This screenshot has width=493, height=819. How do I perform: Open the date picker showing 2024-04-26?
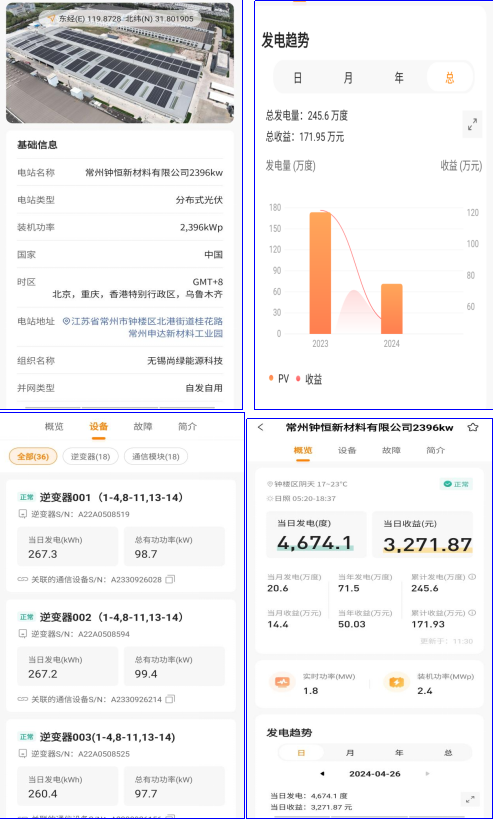(x=375, y=774)
